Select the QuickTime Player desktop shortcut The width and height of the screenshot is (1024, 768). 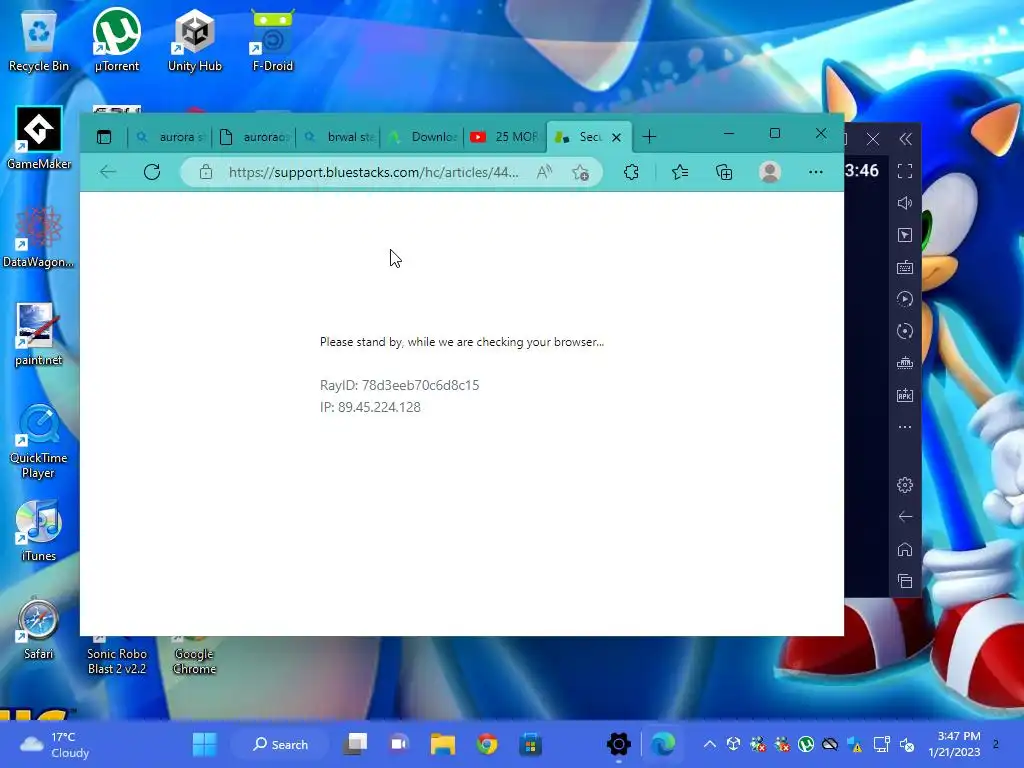click(39, 441)
